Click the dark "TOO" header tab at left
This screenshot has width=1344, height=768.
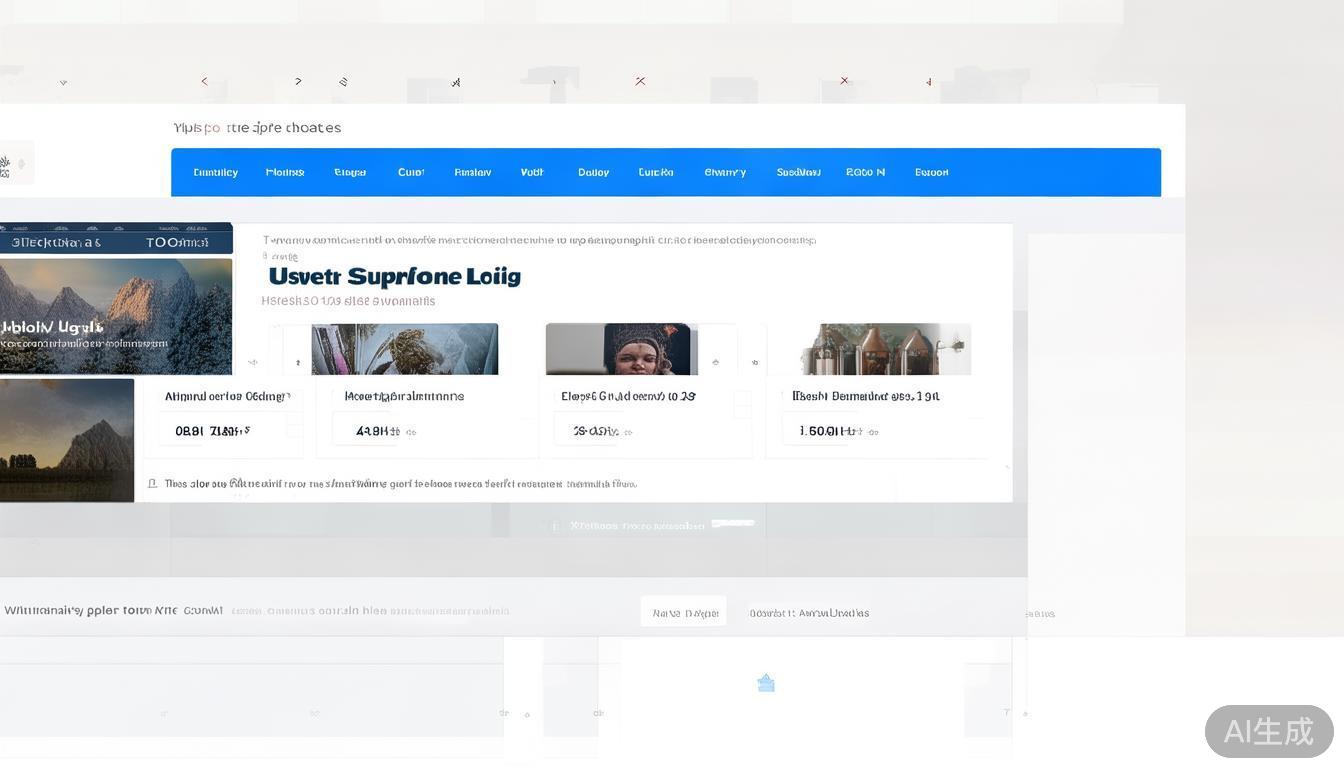(x=177, y=242)
